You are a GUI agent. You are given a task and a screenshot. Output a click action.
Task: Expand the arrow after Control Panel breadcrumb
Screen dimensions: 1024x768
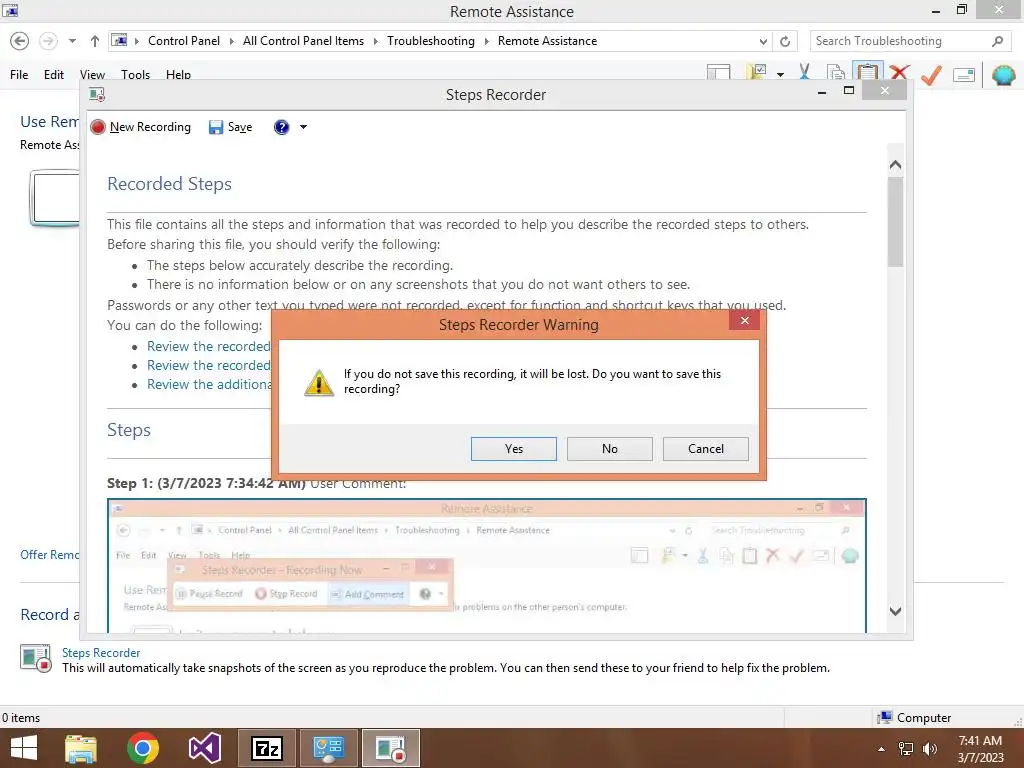(x=231, y=40)
